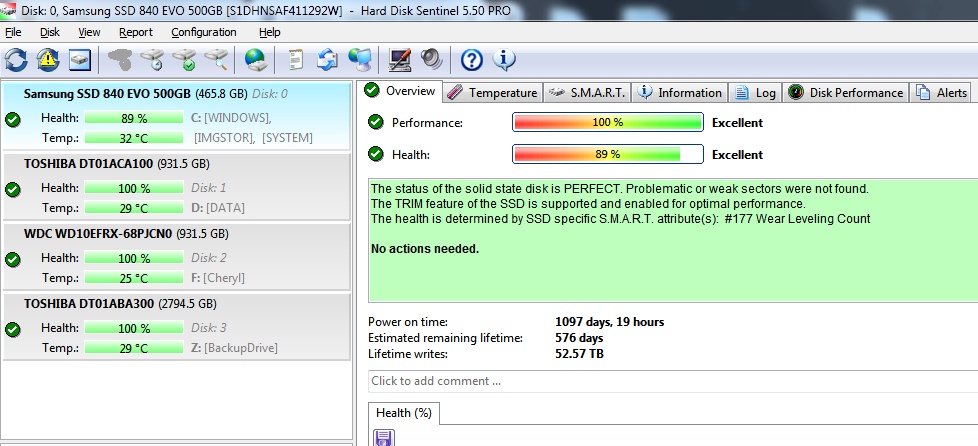Click the blue information bubble icon
The image size is (978, 446).
(x=503, y=60)
